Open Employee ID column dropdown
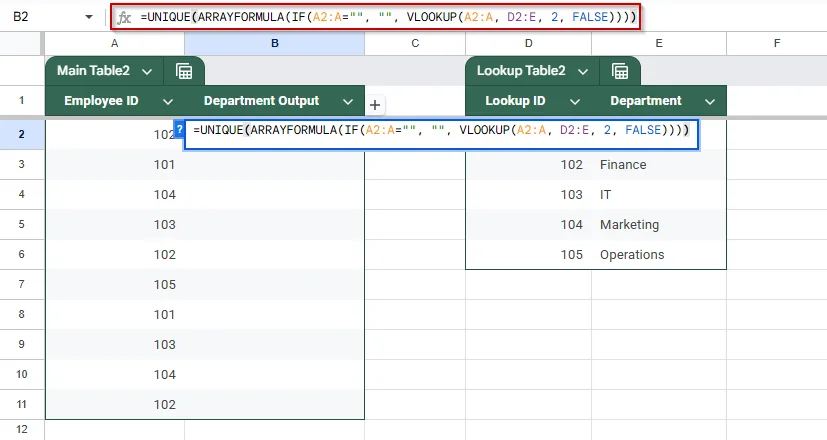Screen dimensions: 827x440 [x=168, y=101]
